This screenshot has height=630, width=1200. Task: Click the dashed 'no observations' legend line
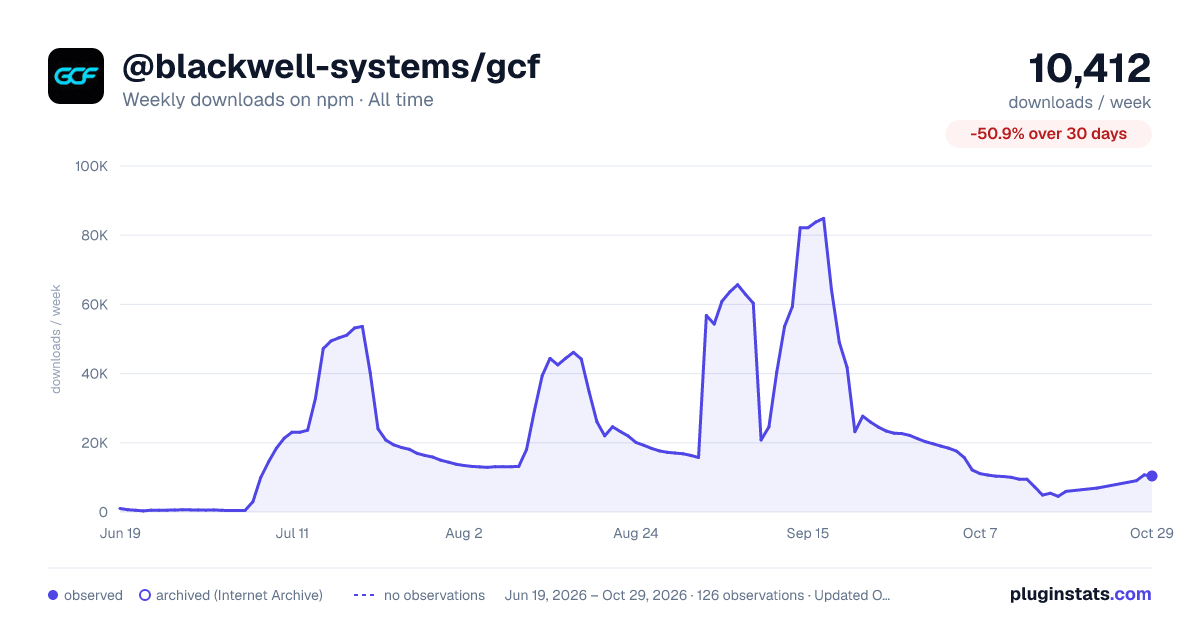pyautogui.click(x=363, y=595)
